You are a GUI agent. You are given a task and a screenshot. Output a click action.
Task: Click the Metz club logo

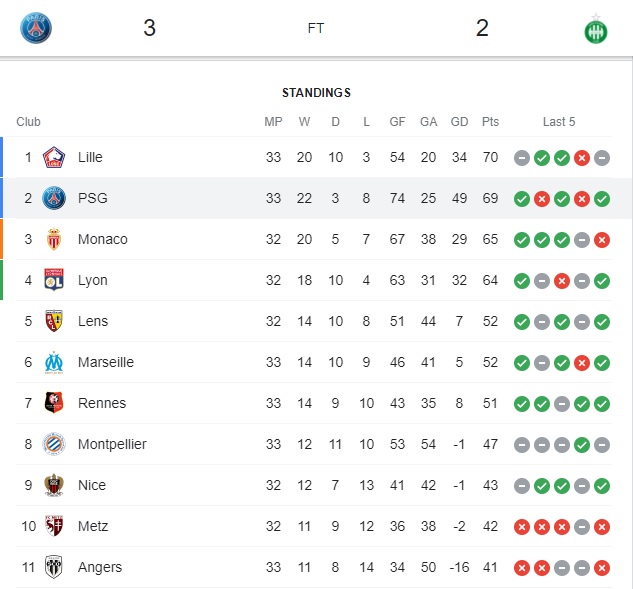54,526
